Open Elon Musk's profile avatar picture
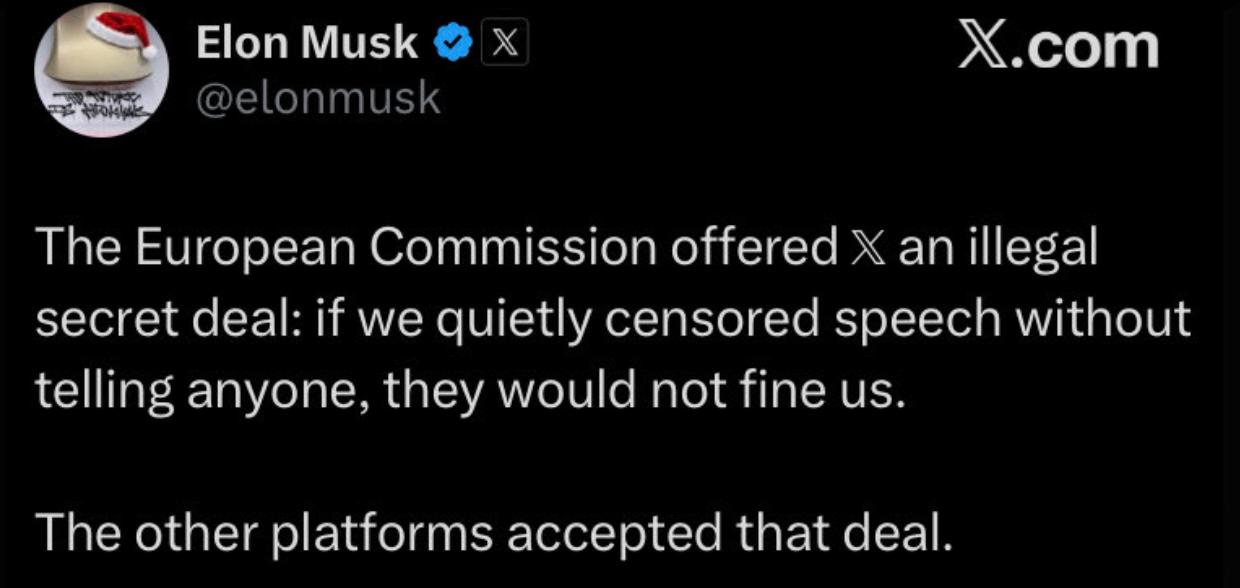Viewport: 1240px width, 588px height. click(102, 71)
